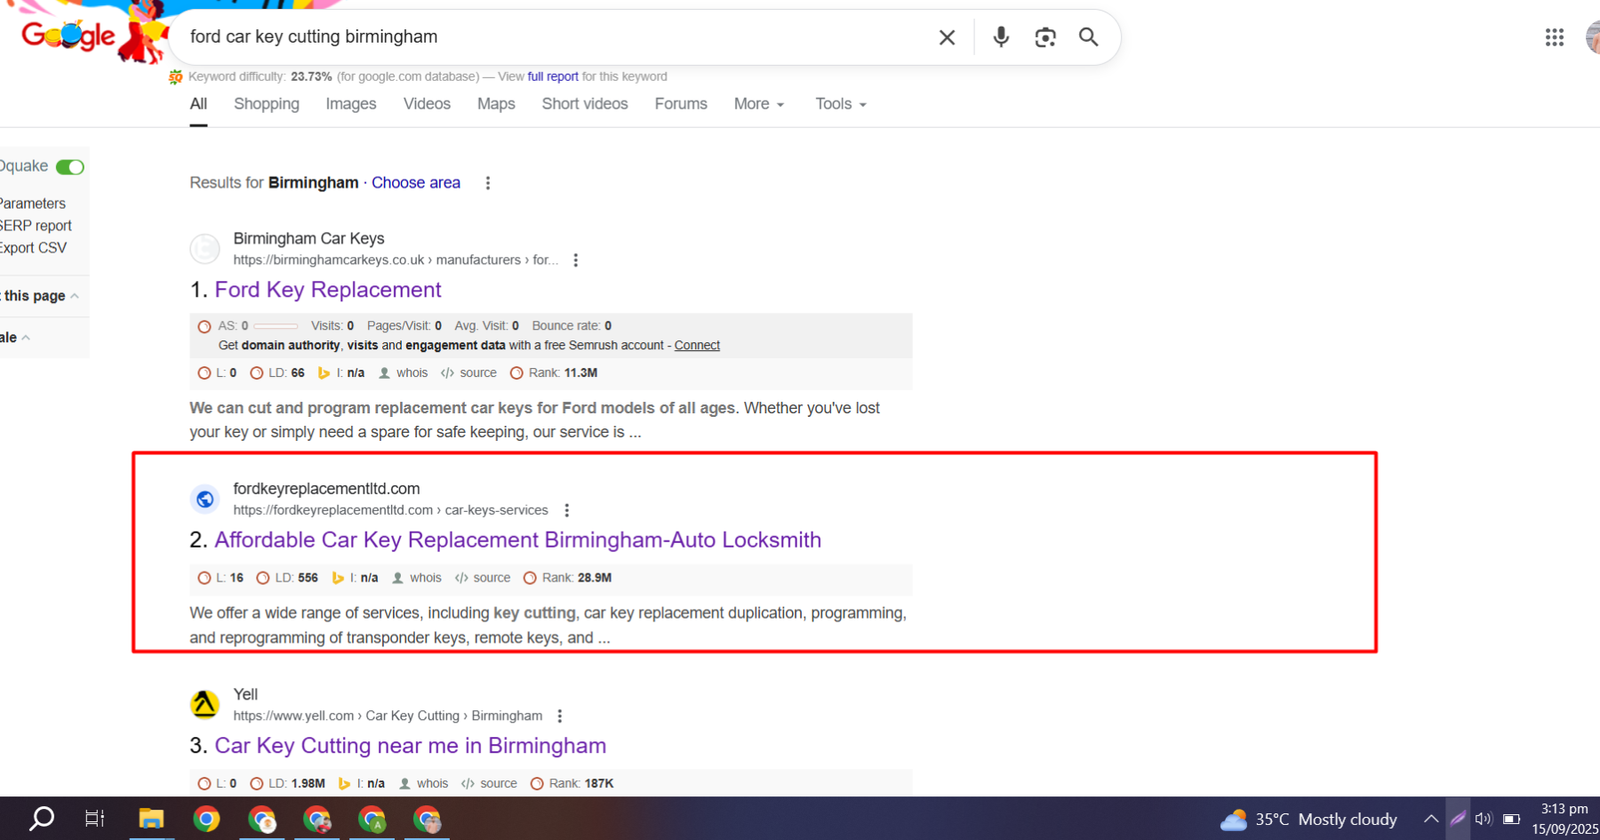The height and width of the screenshot is (840, 1600).
Task: Expand the More search filters dropdown
Action: (x=759, y=104)
